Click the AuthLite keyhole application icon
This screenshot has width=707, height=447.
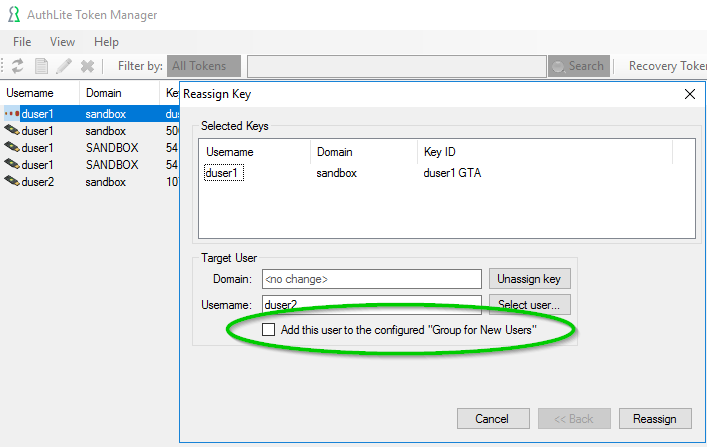coord(14,14)
